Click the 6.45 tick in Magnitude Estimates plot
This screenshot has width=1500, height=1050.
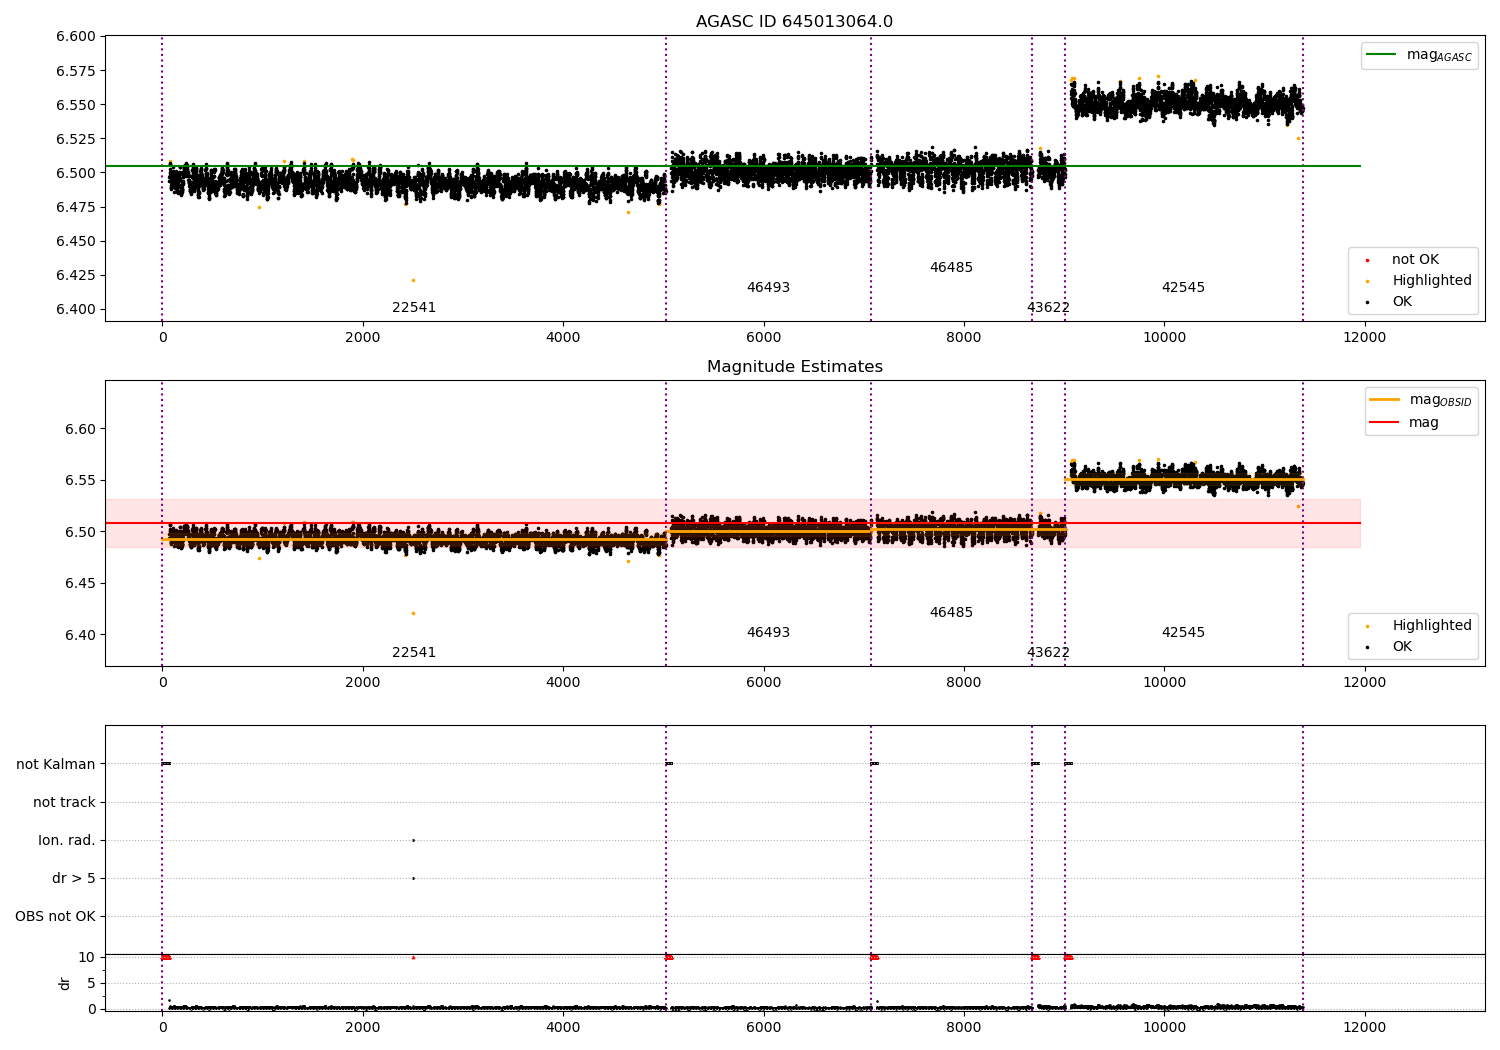pyautogui.click(x=80, y=583)
